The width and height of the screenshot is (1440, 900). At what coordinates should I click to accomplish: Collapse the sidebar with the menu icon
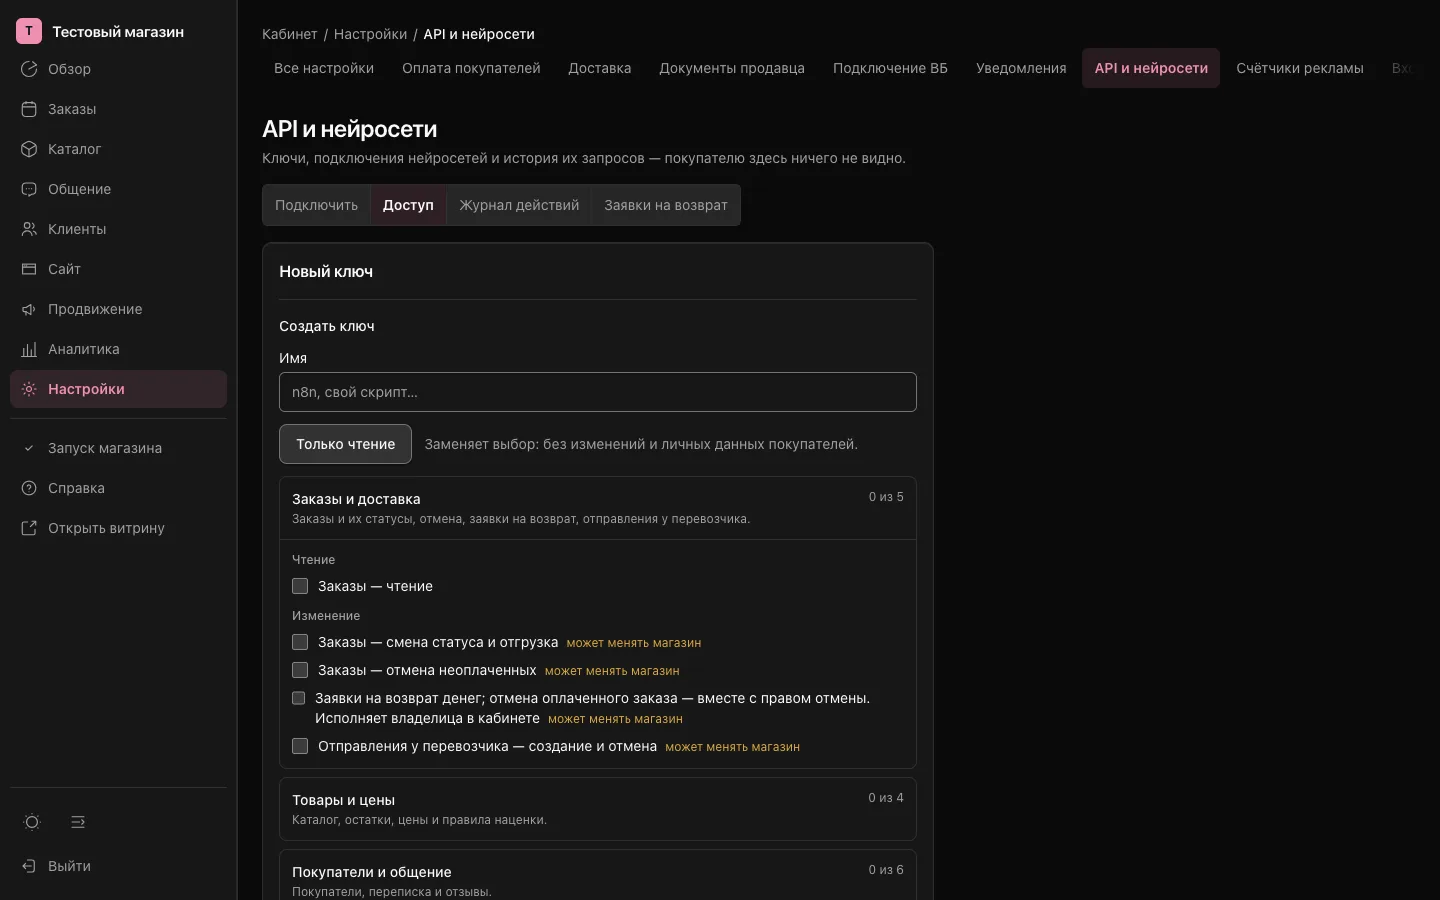pos(78,822)
